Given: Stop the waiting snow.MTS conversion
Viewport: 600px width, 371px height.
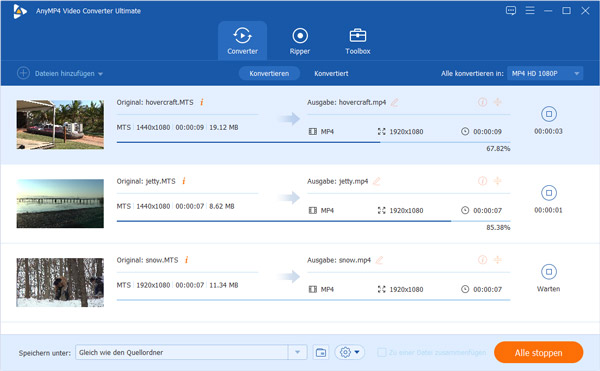Looking at the screenshot, I should [x=549, y=272].
